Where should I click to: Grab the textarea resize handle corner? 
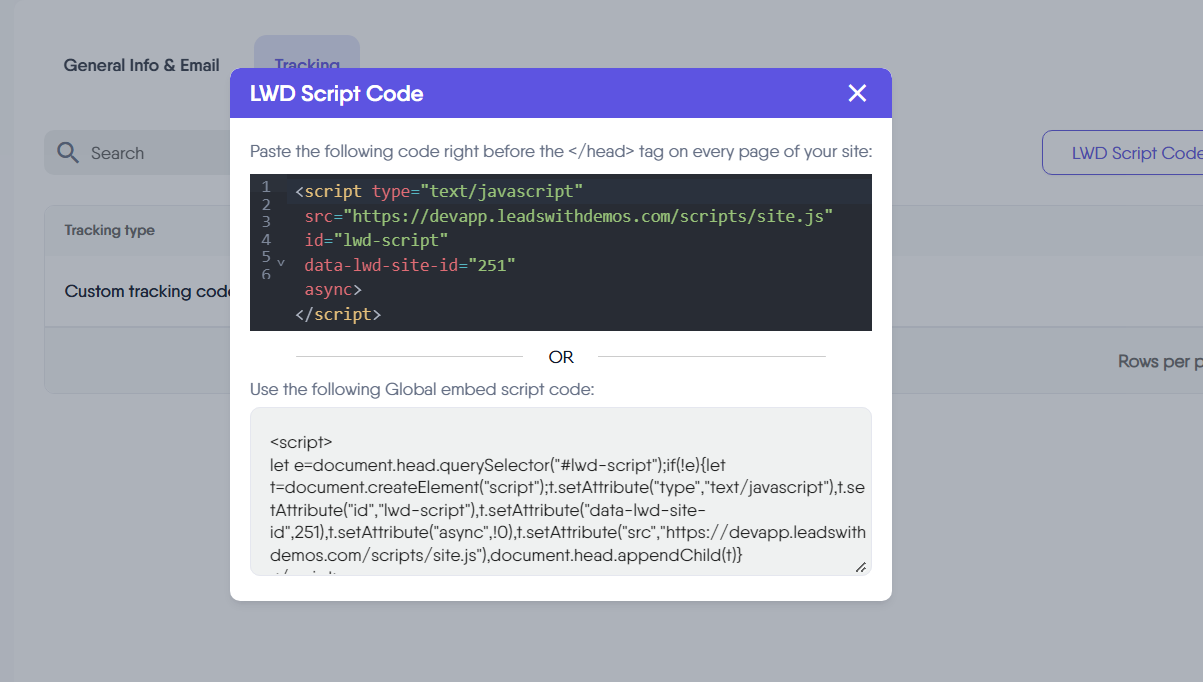point(860,567)
